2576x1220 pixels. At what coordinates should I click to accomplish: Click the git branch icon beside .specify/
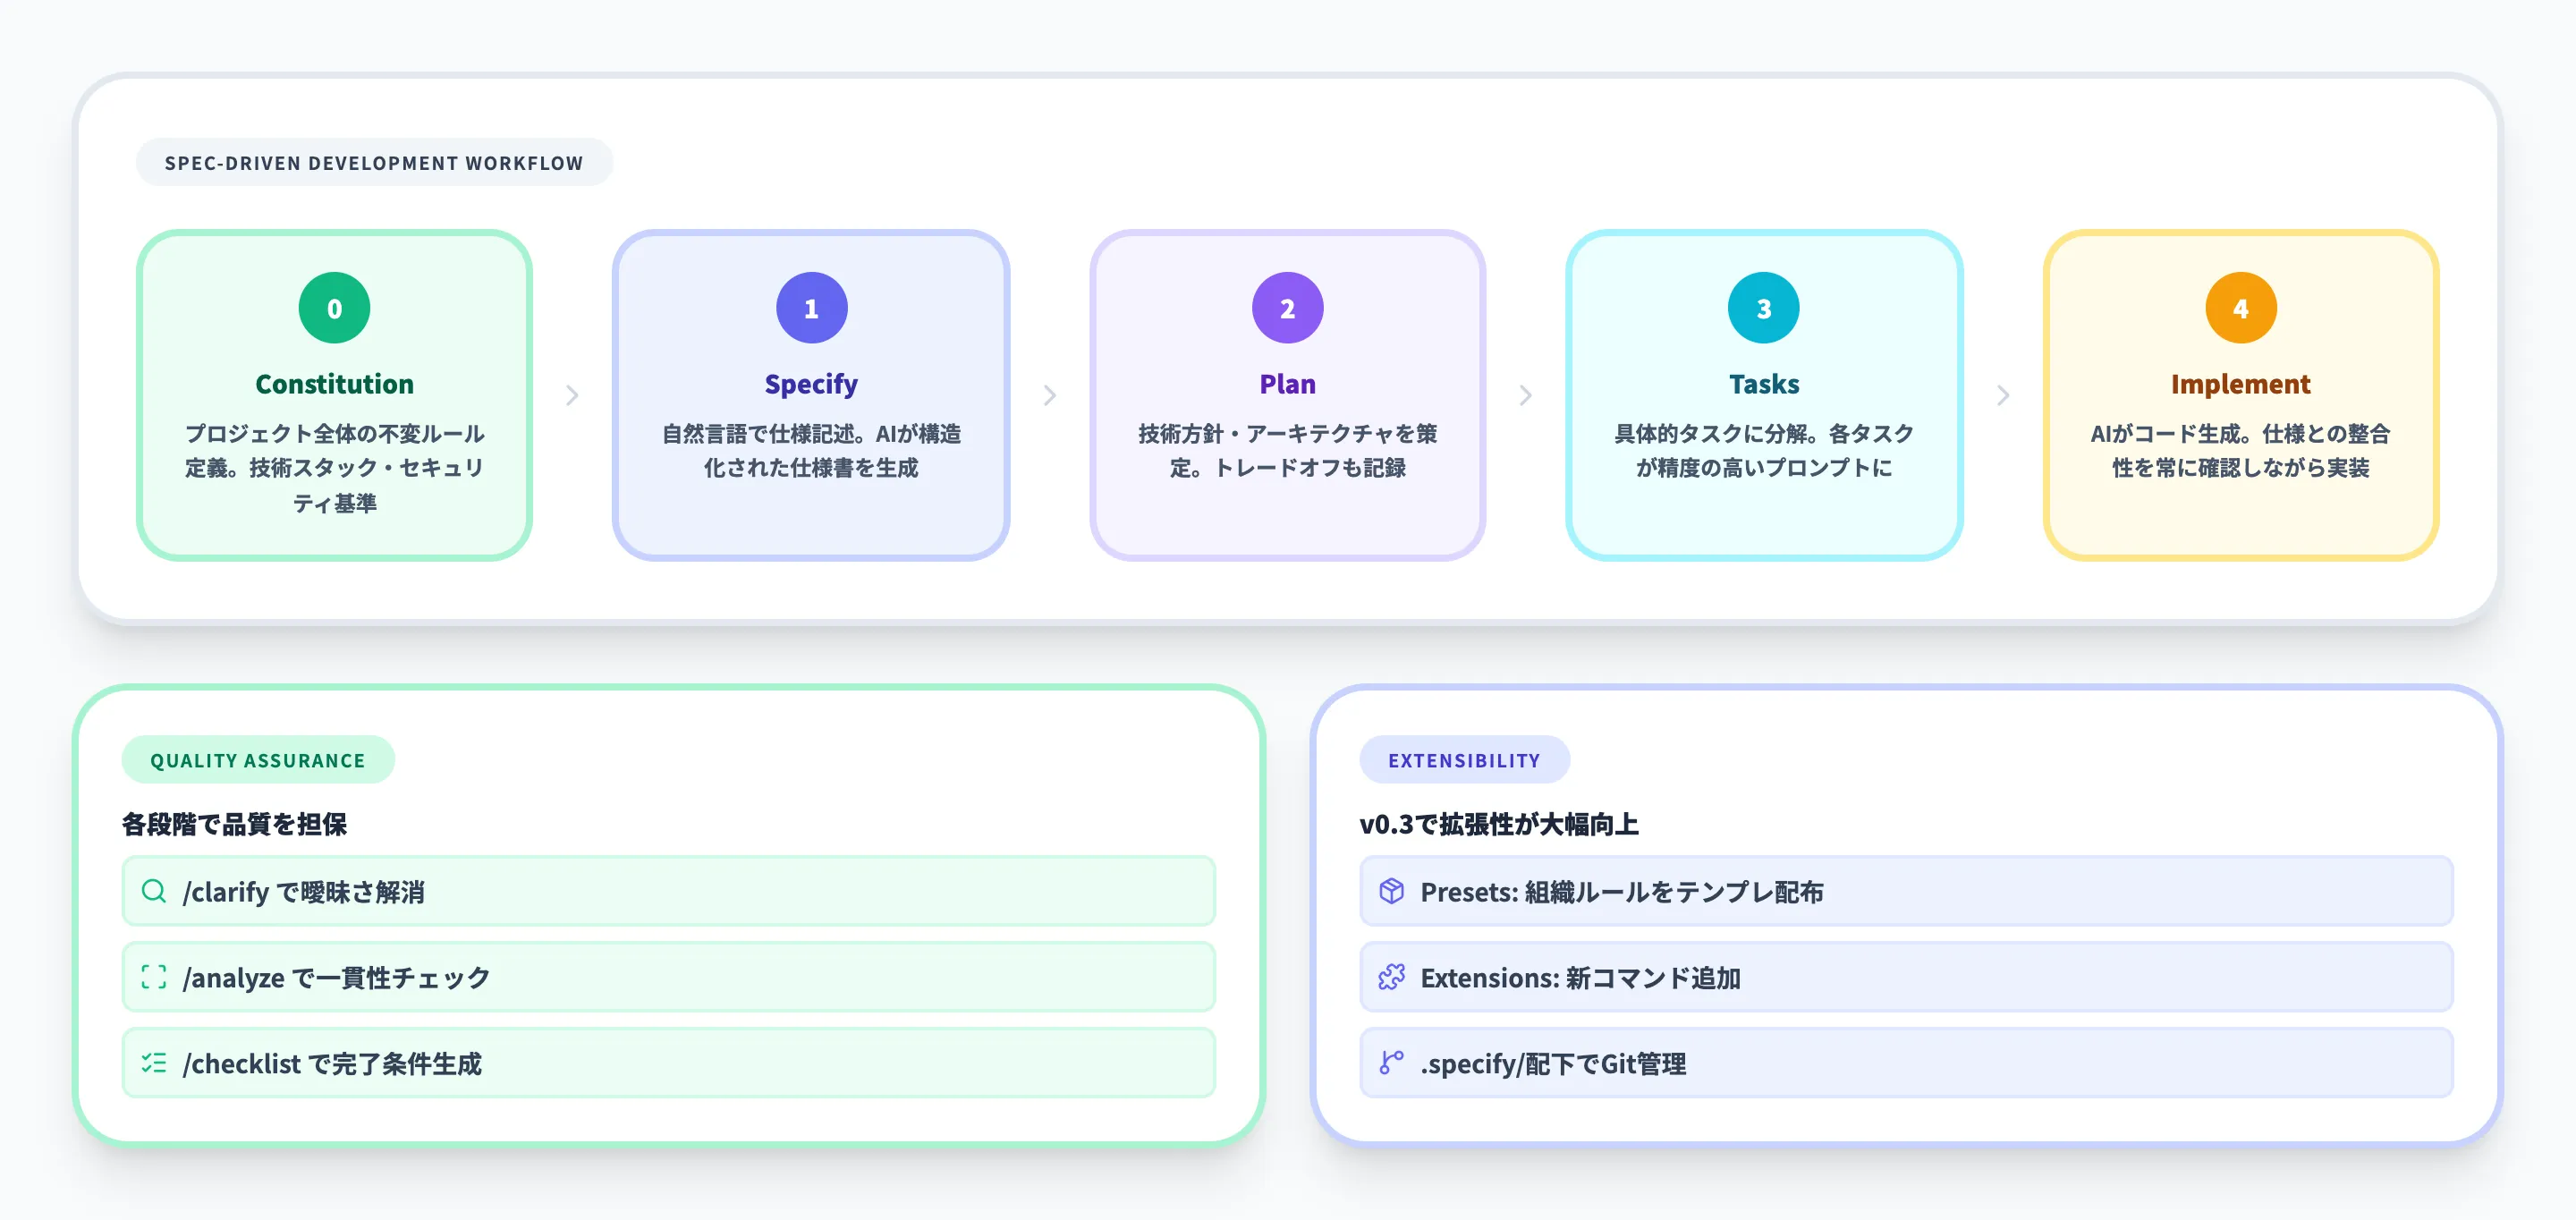[1391, 1064]
